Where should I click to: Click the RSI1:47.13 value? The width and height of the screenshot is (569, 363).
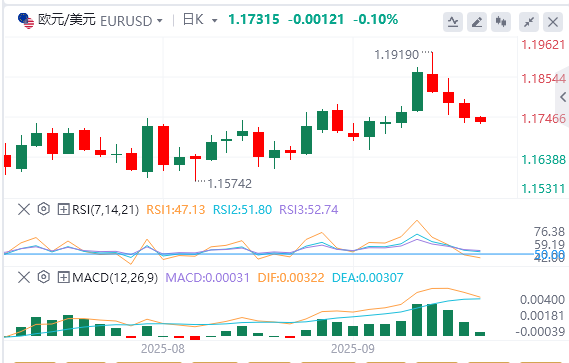(176, 210)
